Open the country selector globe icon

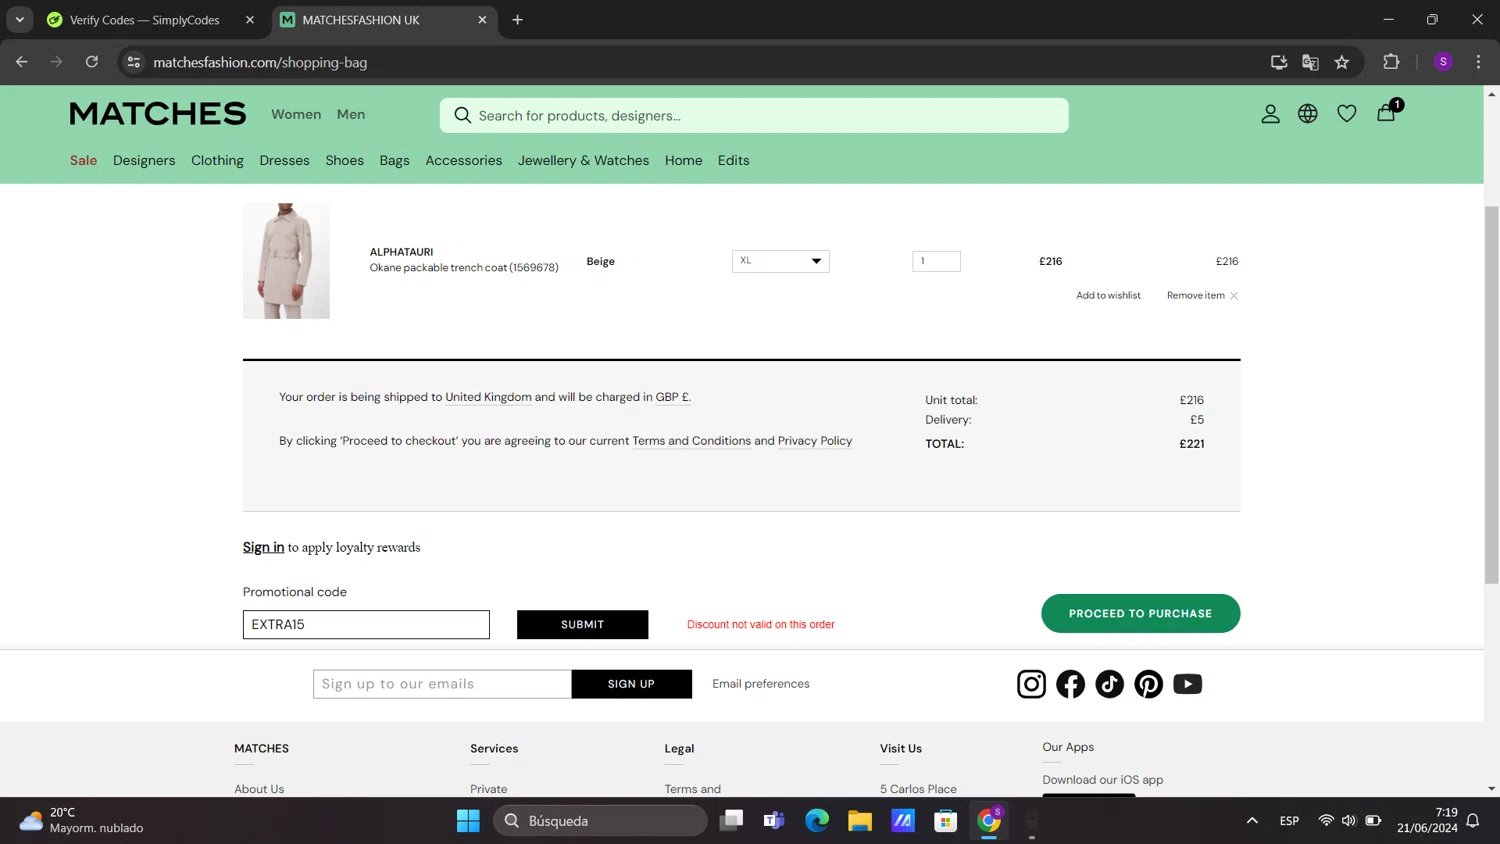coord(1308,114)
